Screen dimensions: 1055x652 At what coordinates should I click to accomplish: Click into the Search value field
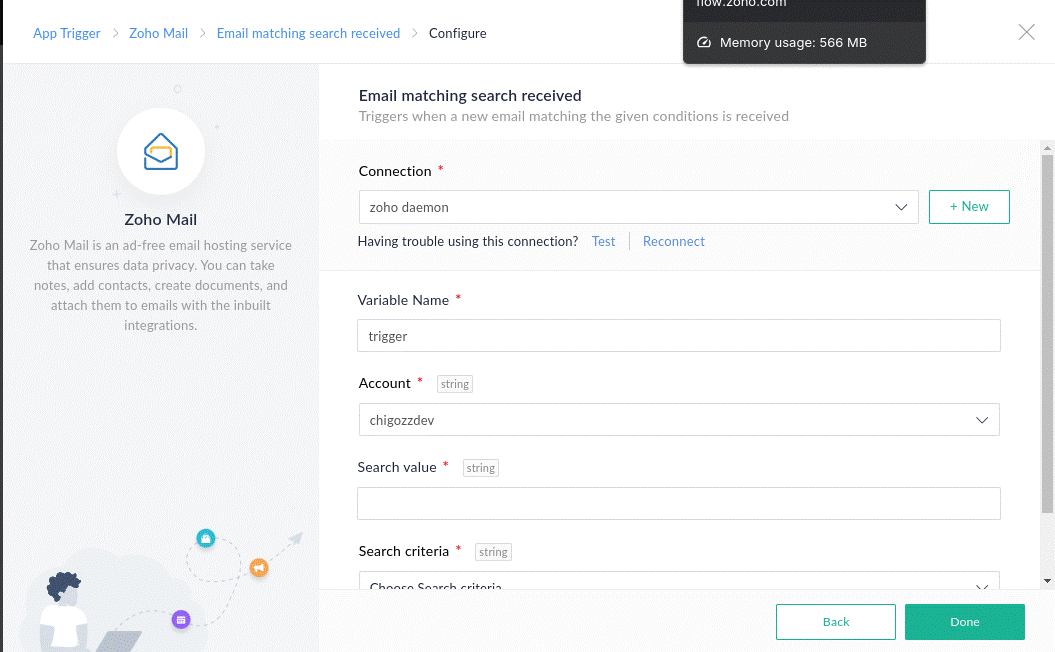click(x=678, y=503)
